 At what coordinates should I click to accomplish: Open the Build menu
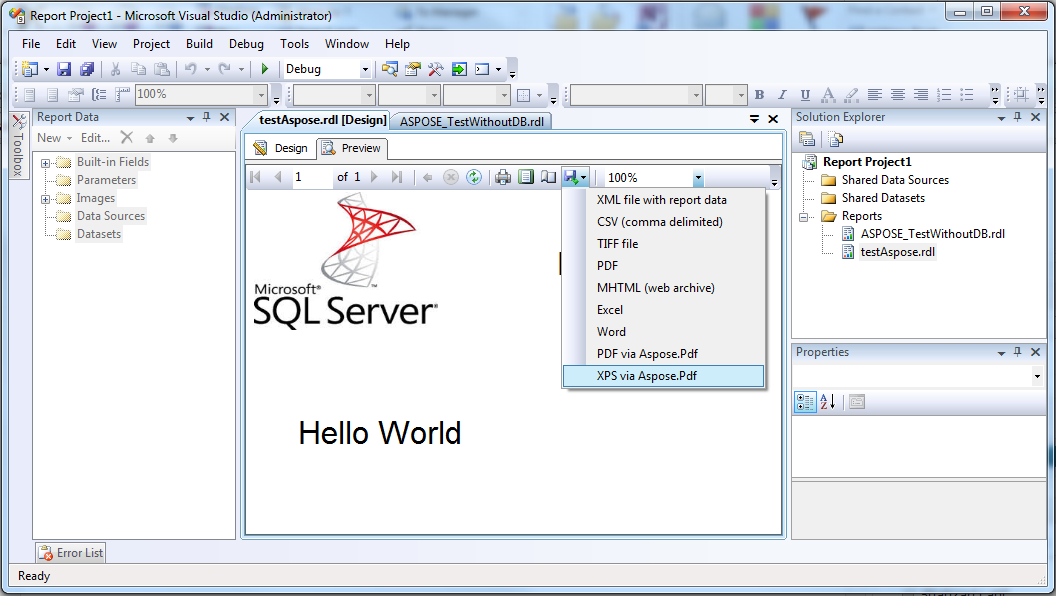click(199, 44)
